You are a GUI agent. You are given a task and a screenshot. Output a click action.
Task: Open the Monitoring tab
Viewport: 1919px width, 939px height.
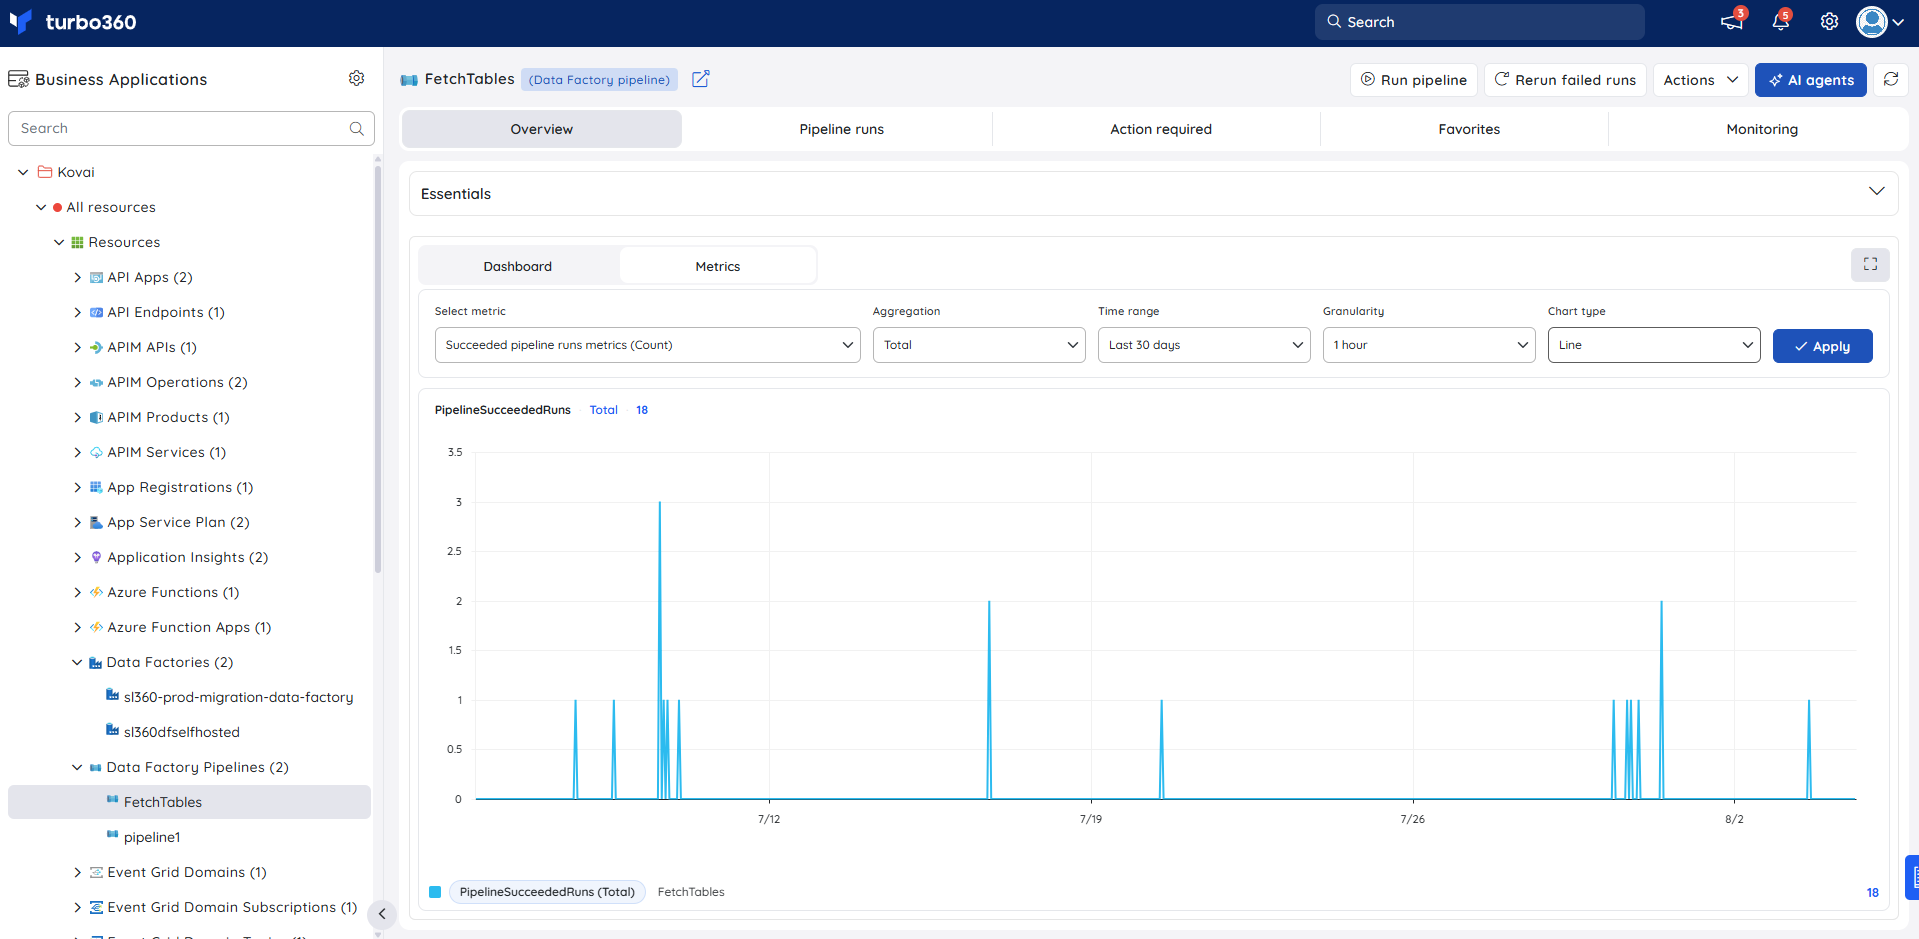coord(1762,129)
